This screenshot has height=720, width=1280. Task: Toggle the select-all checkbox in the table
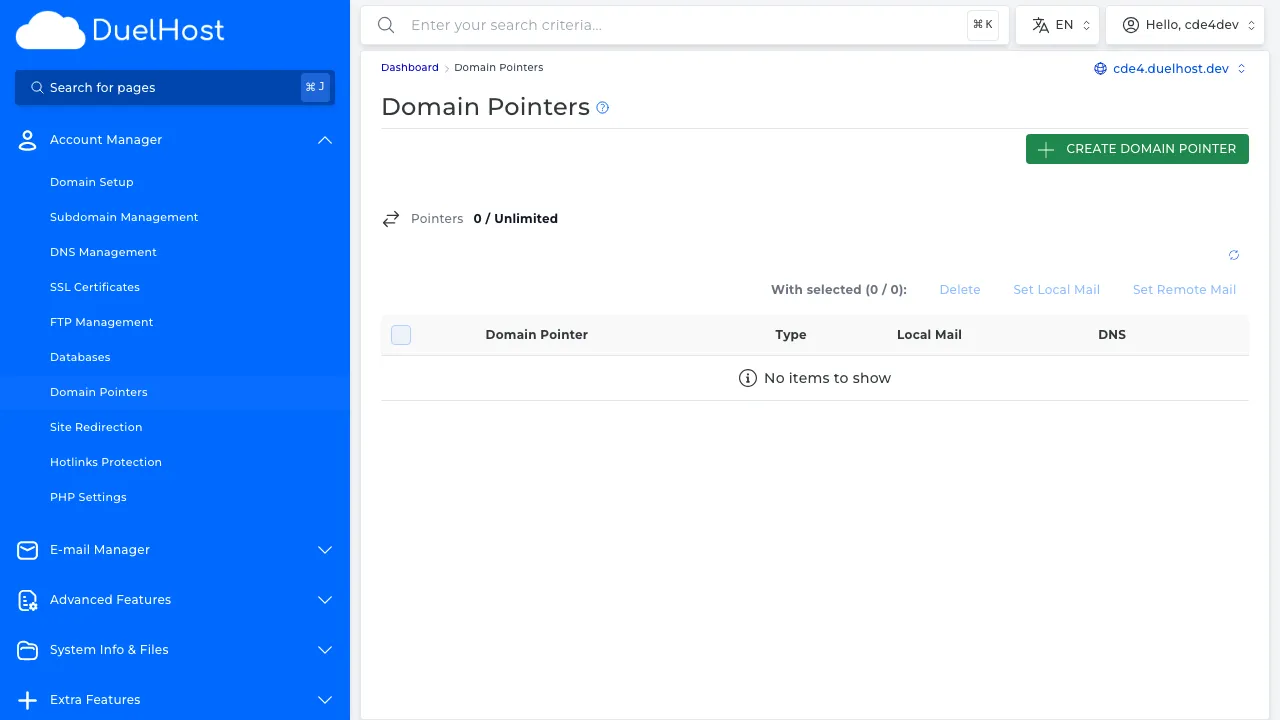(401, 335)
